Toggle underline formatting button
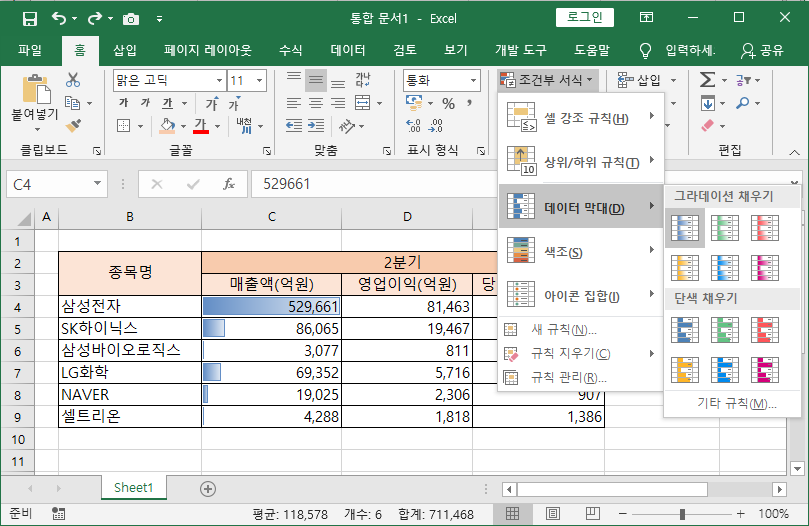The width and height of the screenshot is (809, 526). tap(167, 103)
